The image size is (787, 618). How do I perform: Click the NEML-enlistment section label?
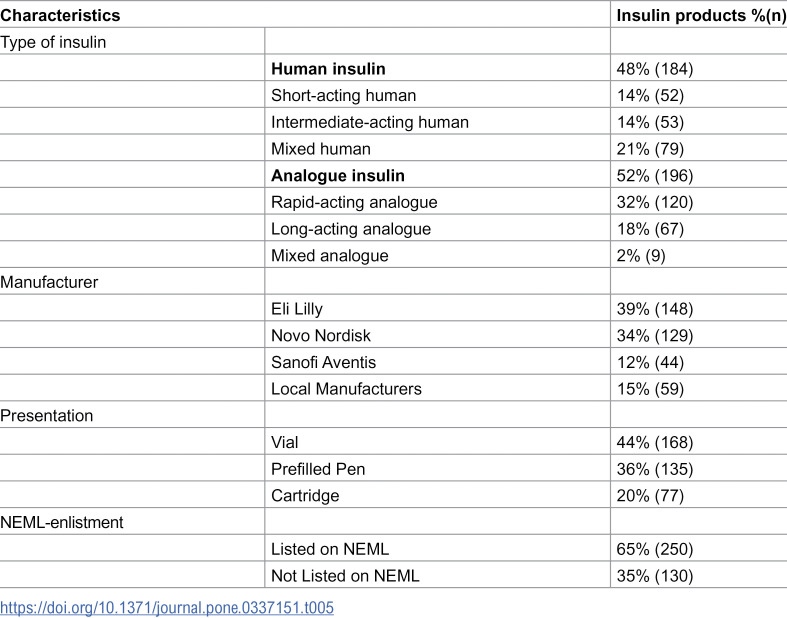coord(62,523)
